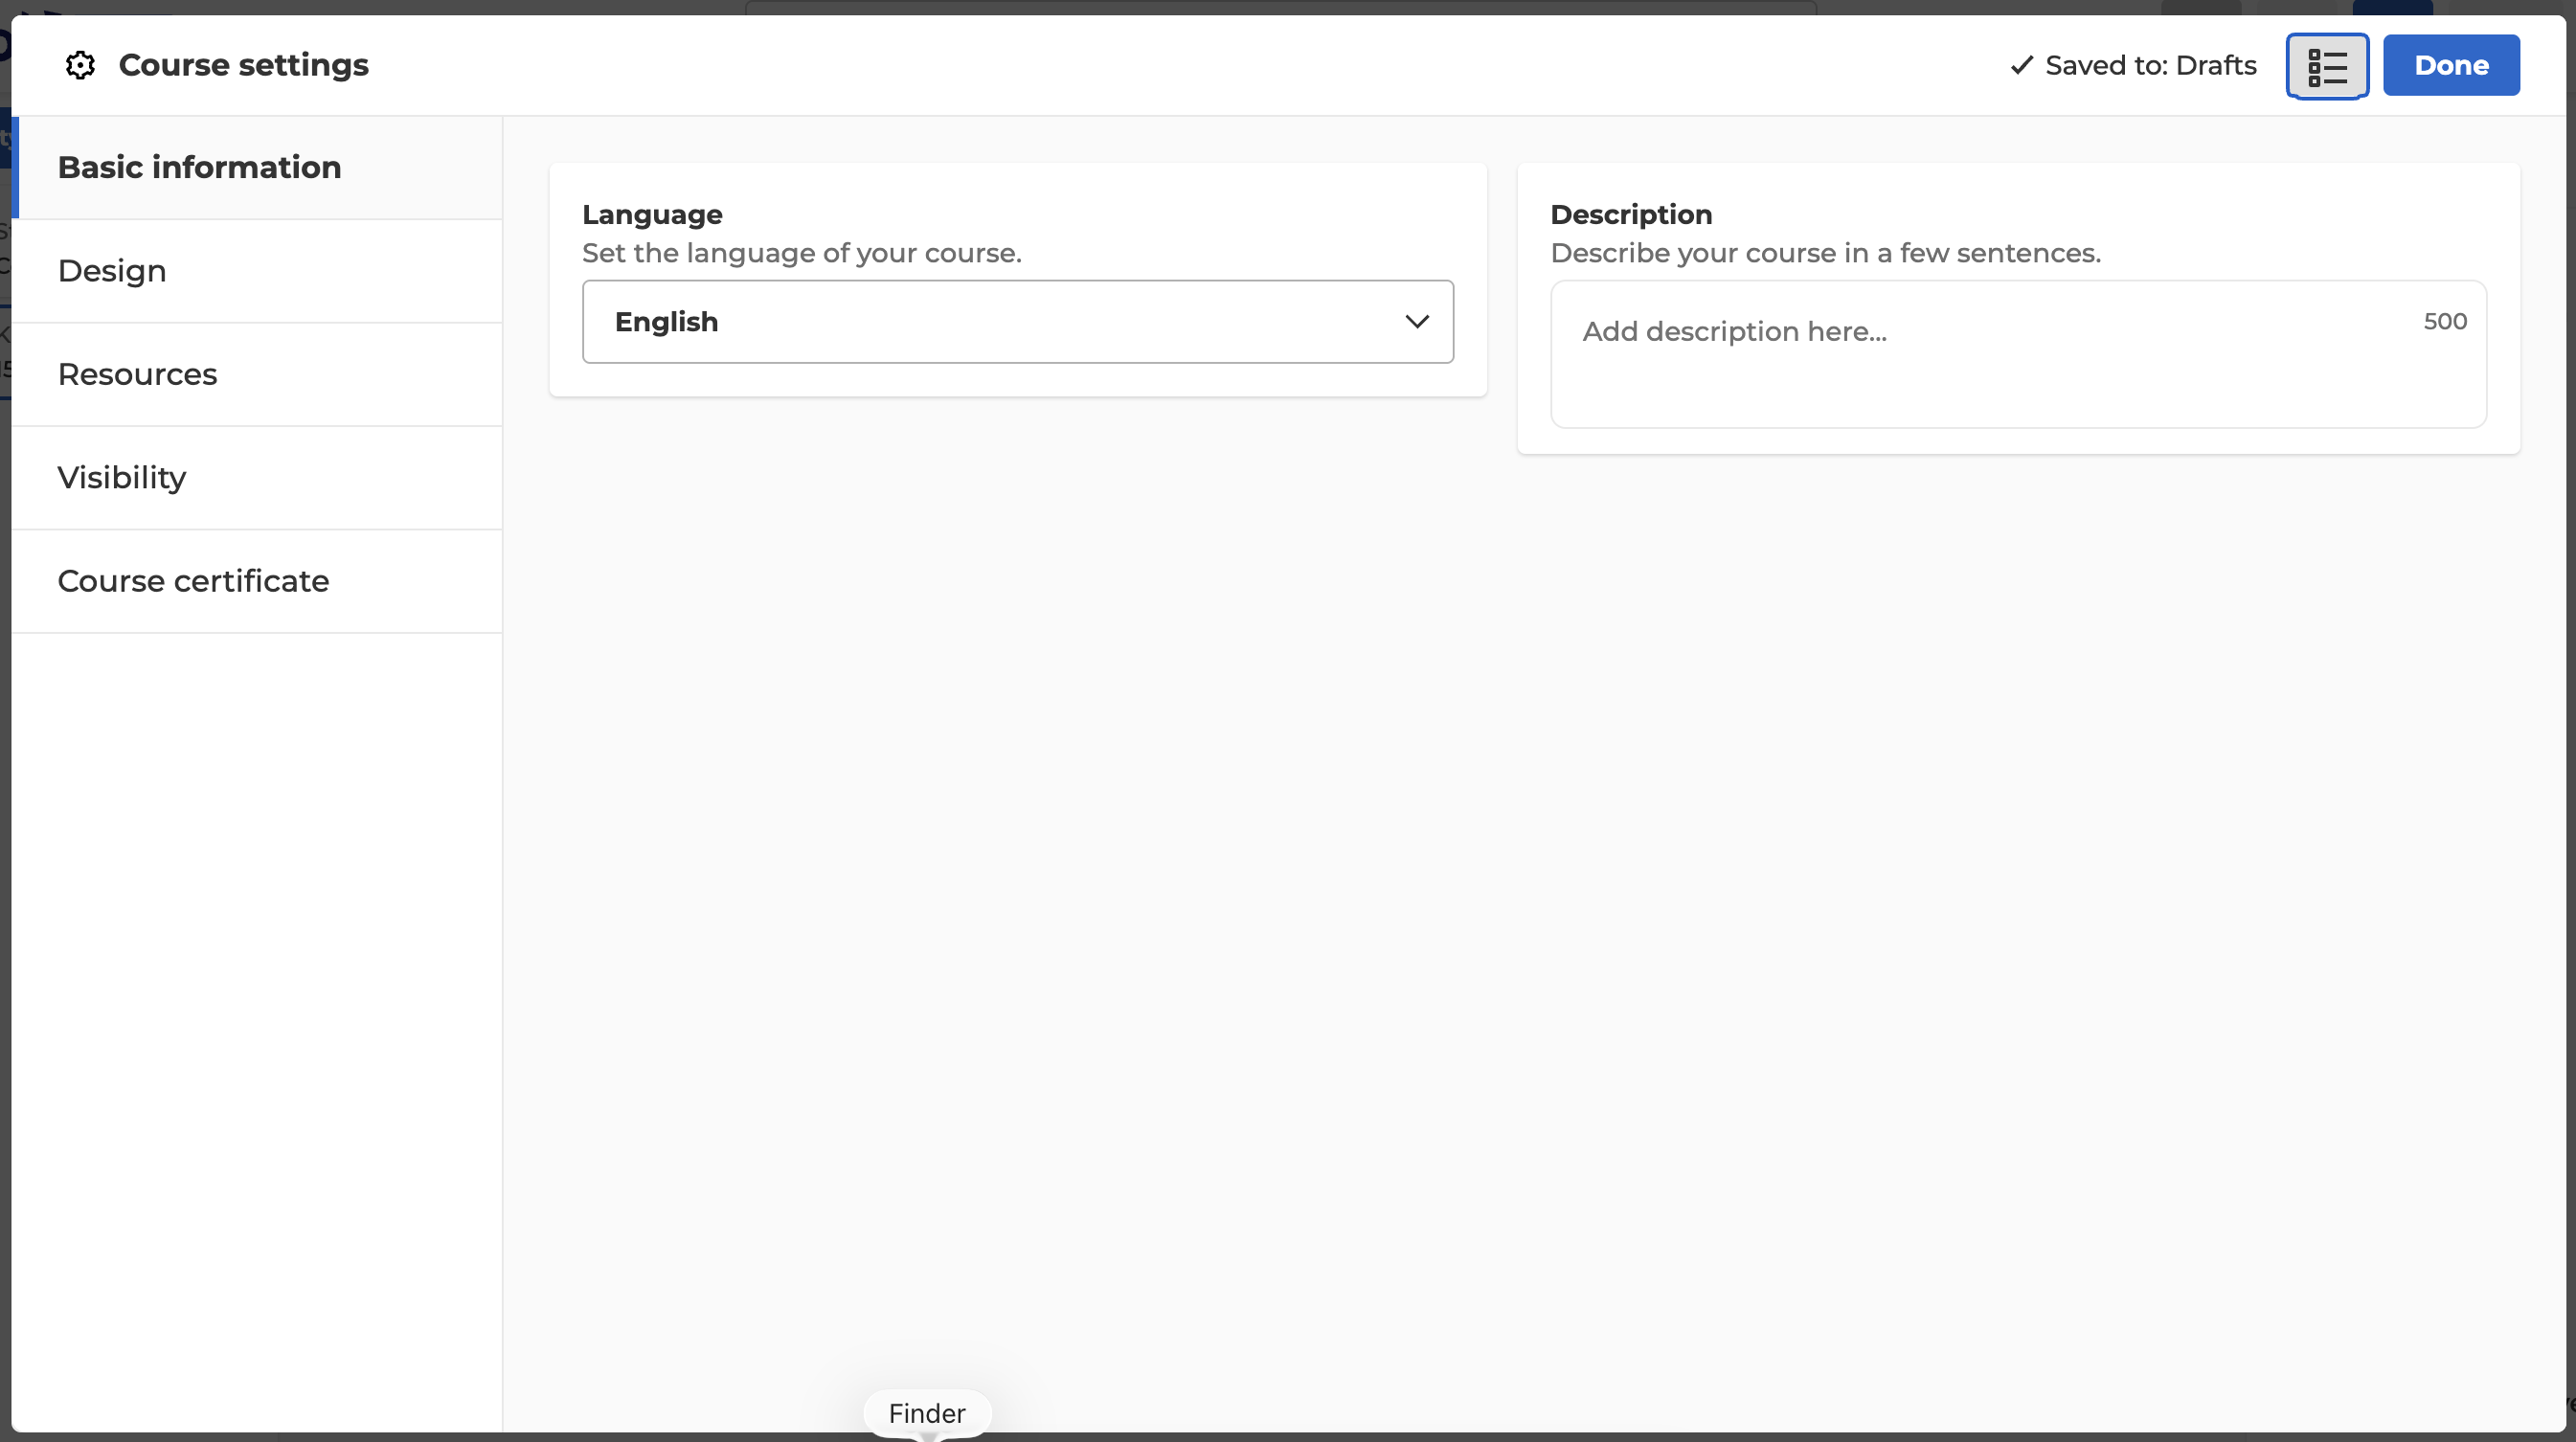2576x1442 pixels.
Task: Open the Course certificate section
Action: (257, 581)
